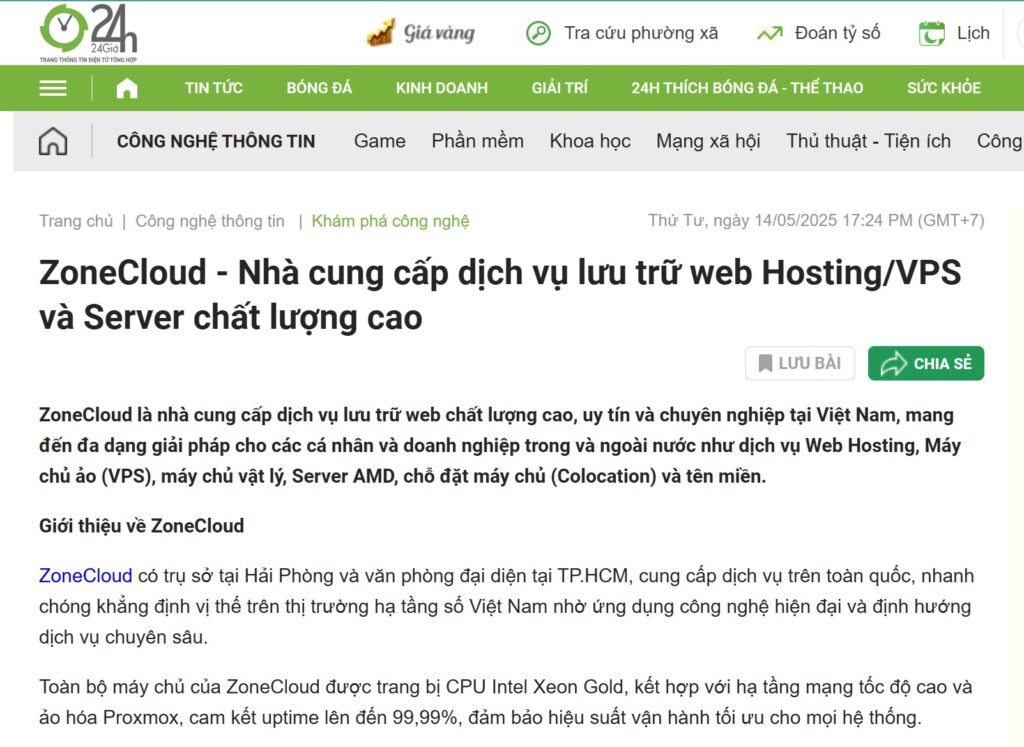
Task: Open the Lịch link
Action: pyautogui.click(x=973, y=33)
